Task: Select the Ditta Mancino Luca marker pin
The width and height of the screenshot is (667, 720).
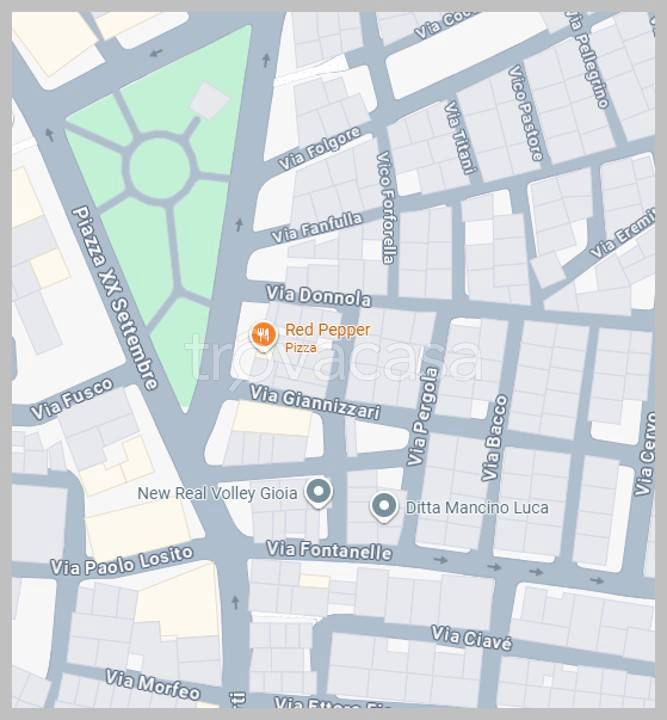Action: (384, 507)
